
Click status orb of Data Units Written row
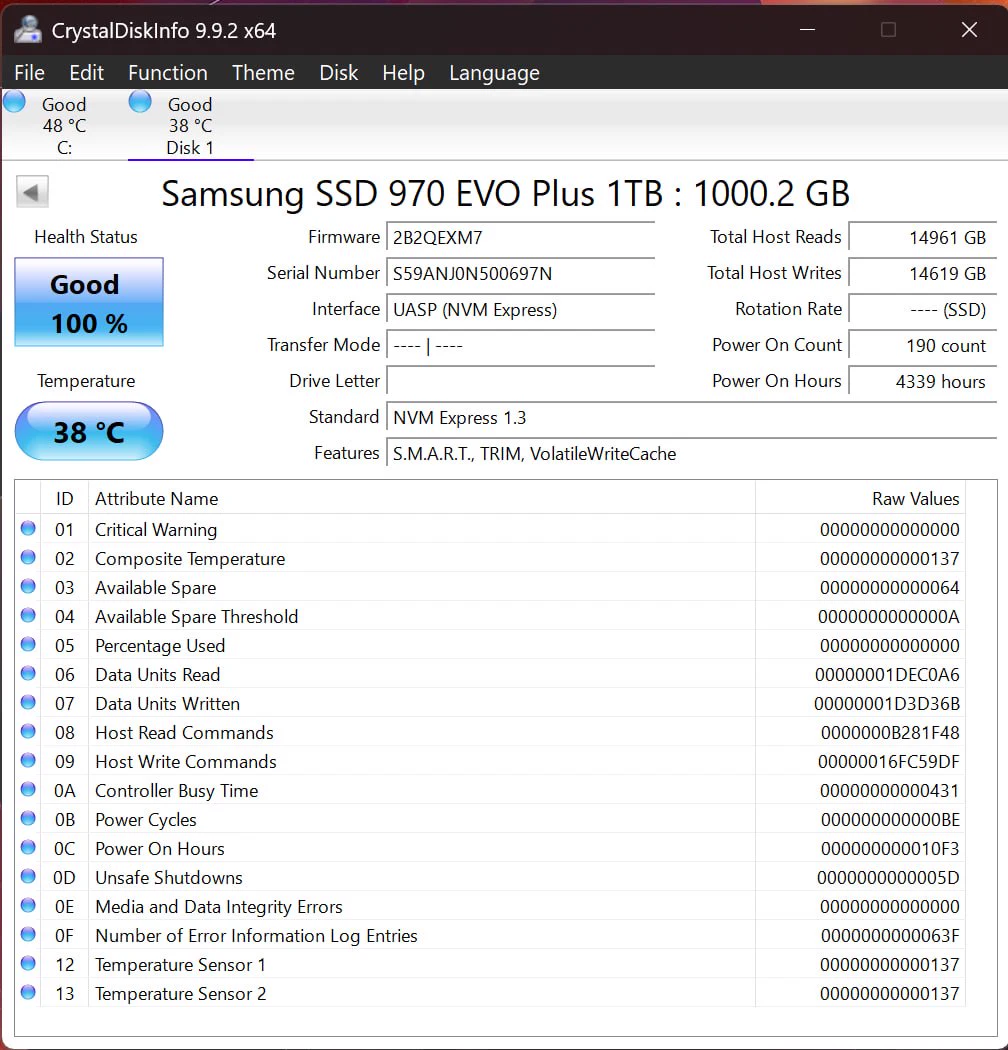coord(28,702)
